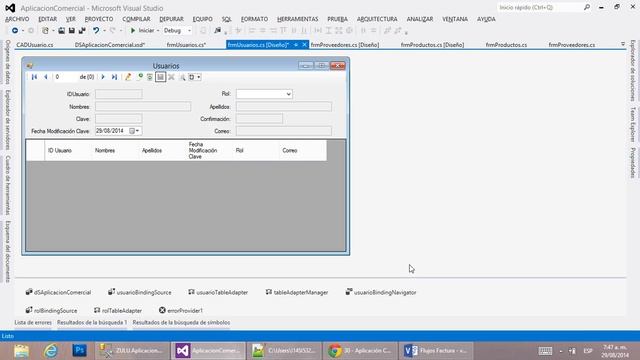The width and height of the screenshot is (640, 360).
Task: Select the dSAplicacionComercial component in tray
Action: [x=58, y=292]
